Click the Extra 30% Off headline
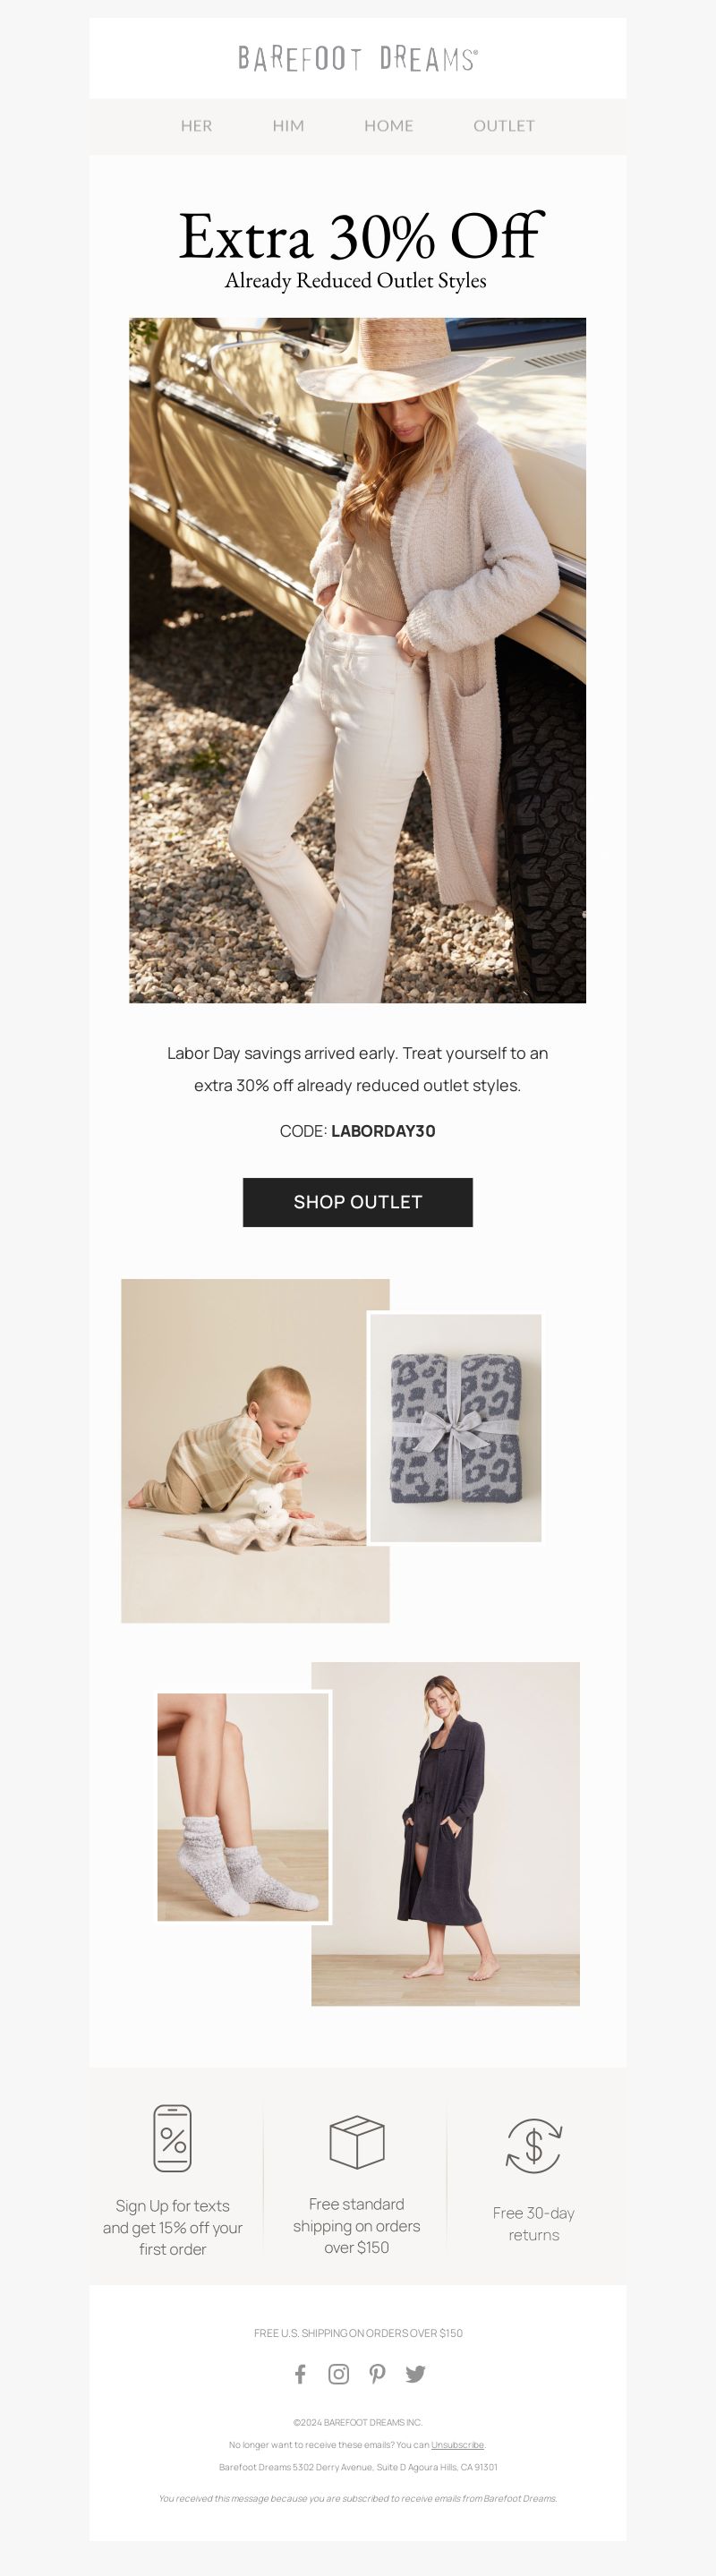This screenshot has width=716, height=2576. (360, 237)
